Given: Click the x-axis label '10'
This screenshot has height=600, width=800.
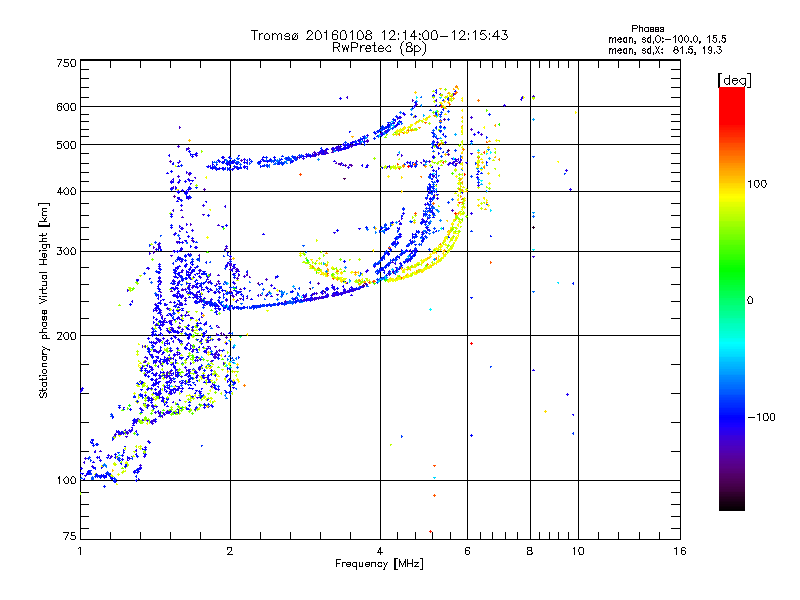Looking at the screenshot, I should click(x=578, y=551).
